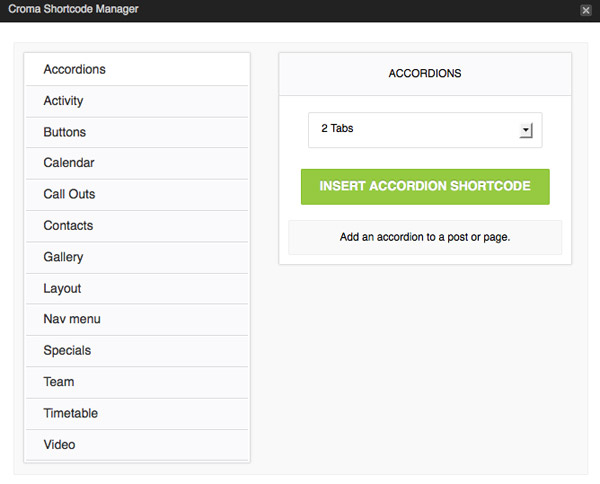Open the Call Outs shortcode option
Image resolution: width=600 pixels, height=484 pixels.
point(137,194)
